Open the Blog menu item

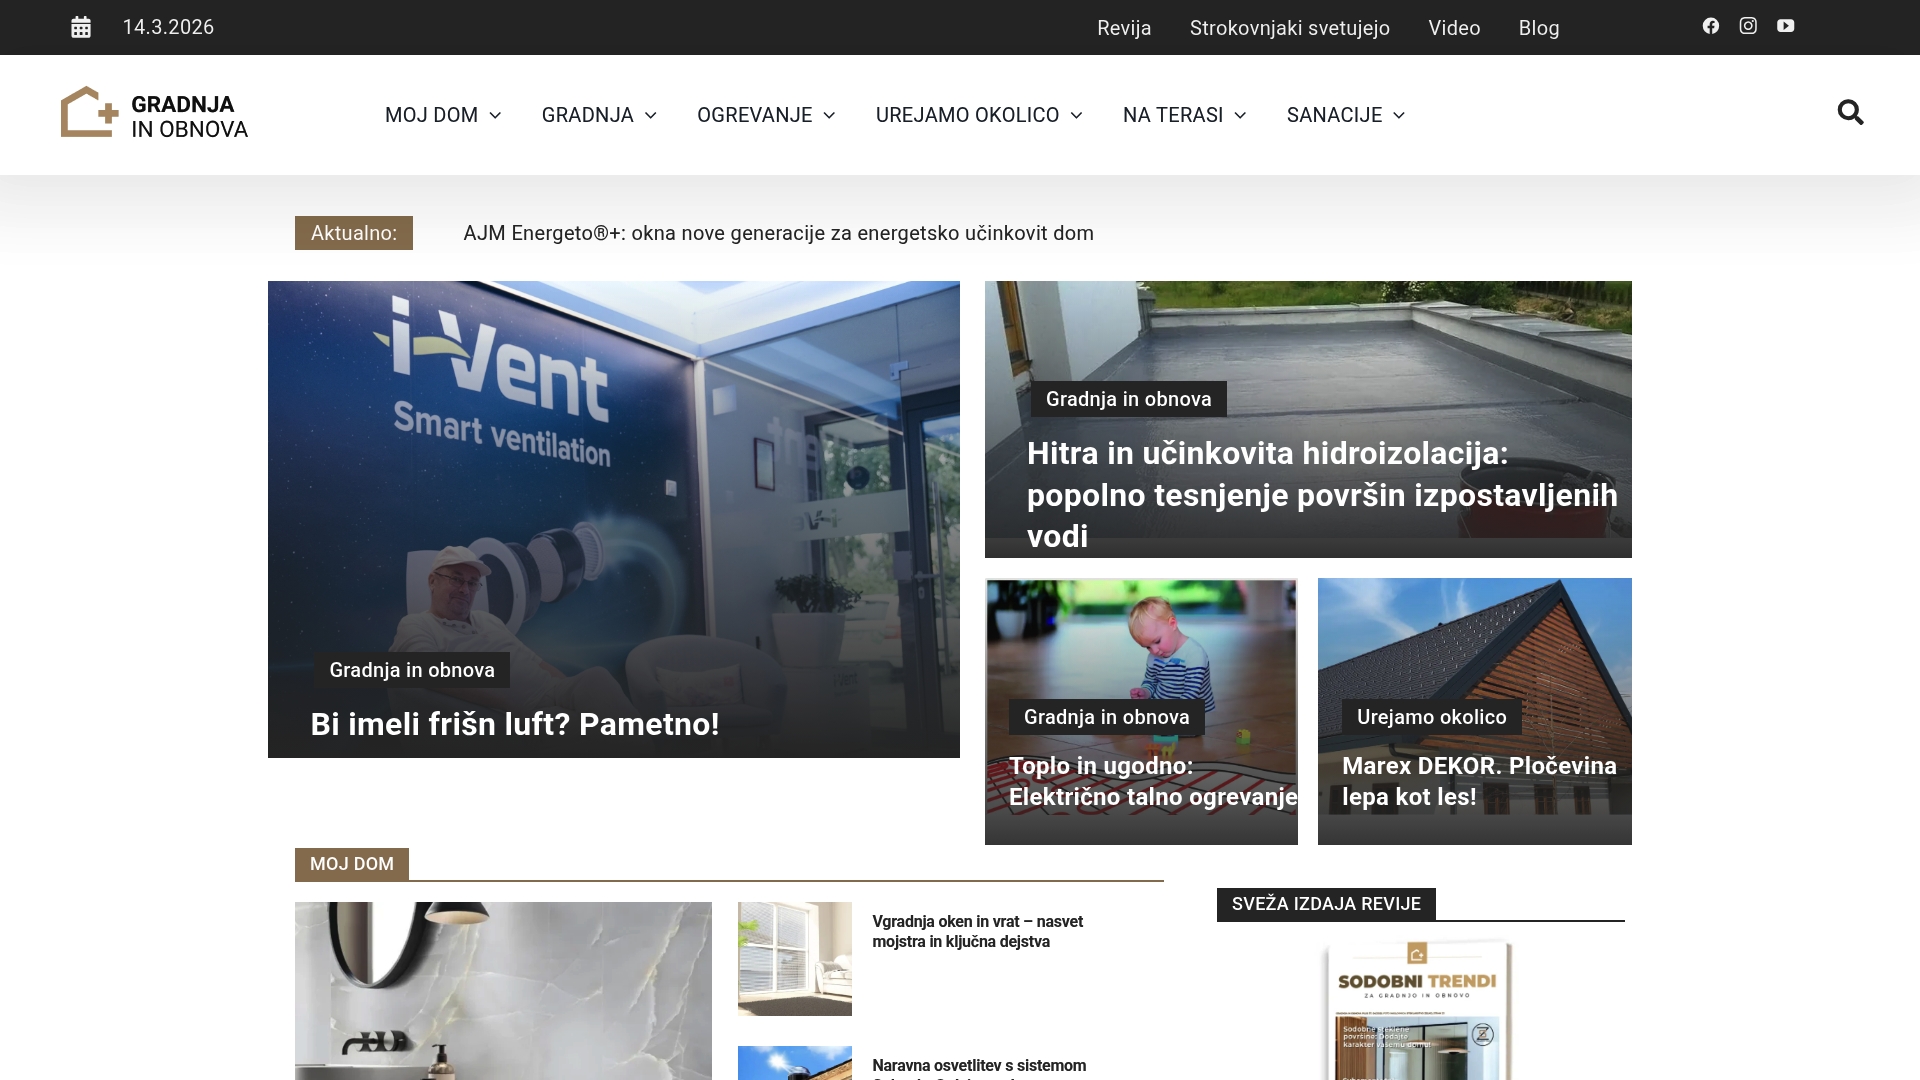tap(1538, 28)
